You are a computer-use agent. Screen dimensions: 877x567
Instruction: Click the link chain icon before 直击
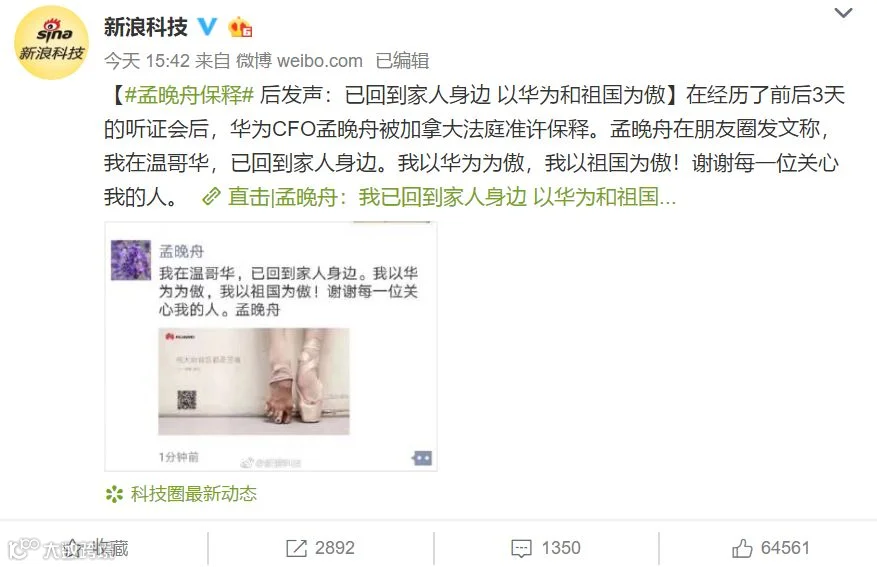[x=211, y=196]
